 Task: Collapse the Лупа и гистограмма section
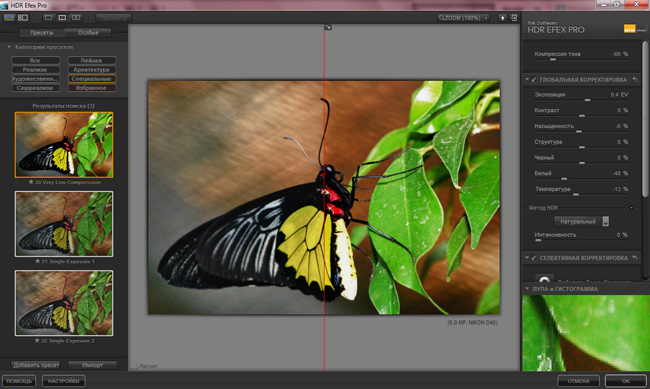(527, 289)
